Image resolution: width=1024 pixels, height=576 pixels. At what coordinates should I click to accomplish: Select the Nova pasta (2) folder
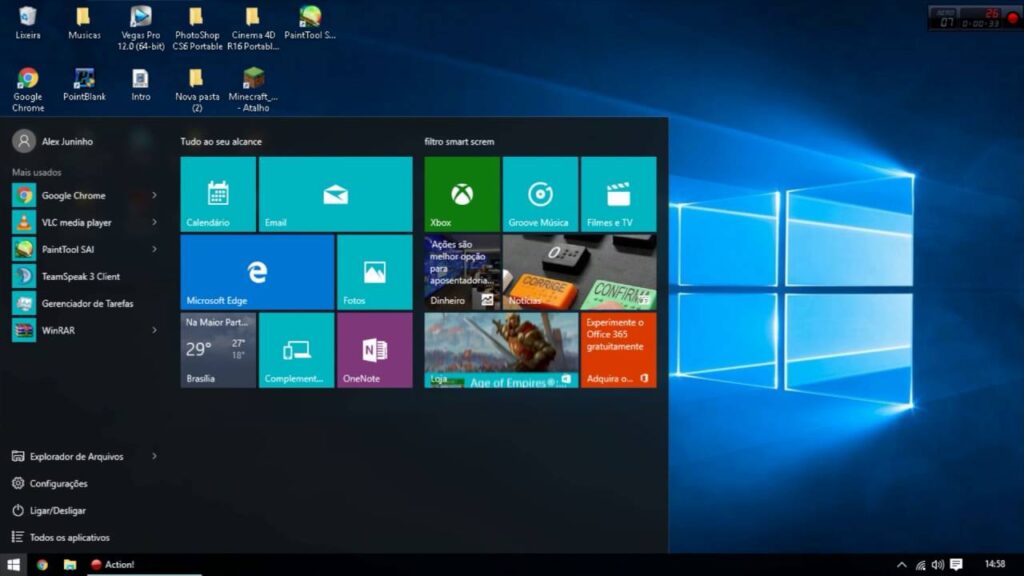pyautogui.click(x=197, y=90)
